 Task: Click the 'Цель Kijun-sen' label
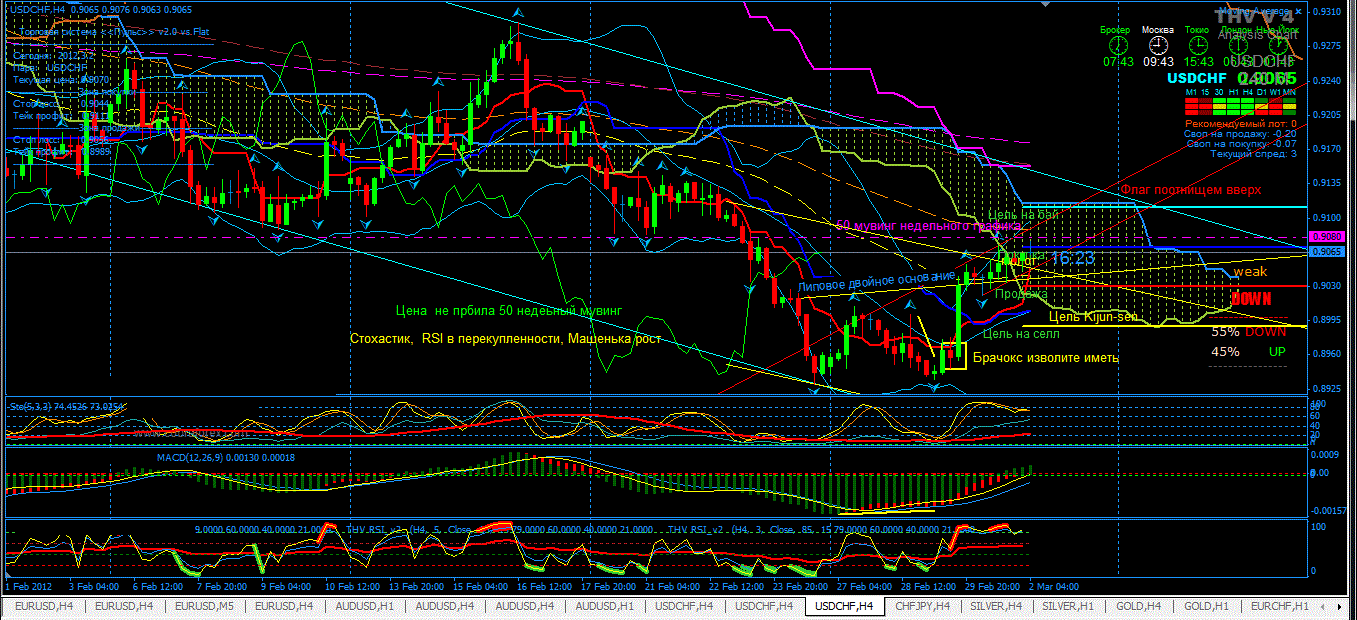[x=1093, y=317]
